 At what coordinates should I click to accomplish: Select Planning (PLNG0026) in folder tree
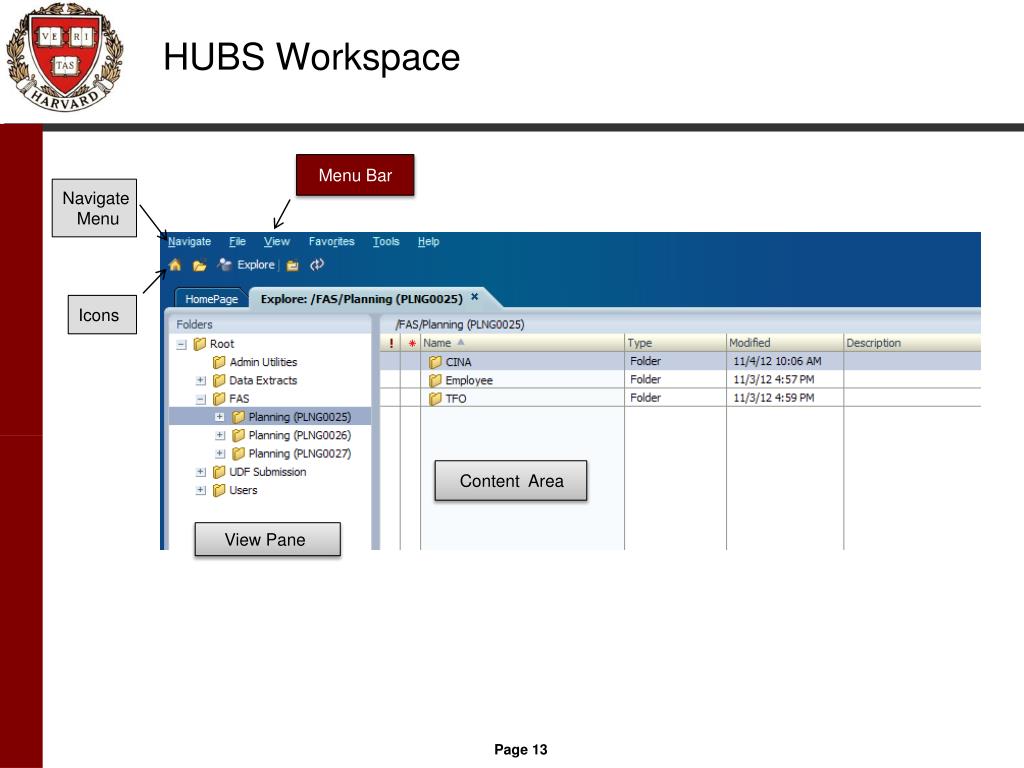(299, 435)
